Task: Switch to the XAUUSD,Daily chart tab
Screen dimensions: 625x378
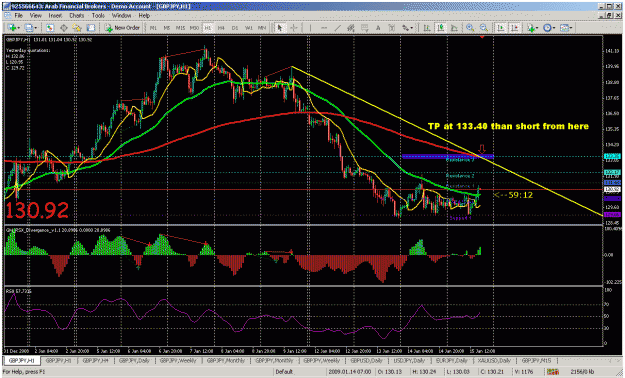Action: [x=494, y=361]
